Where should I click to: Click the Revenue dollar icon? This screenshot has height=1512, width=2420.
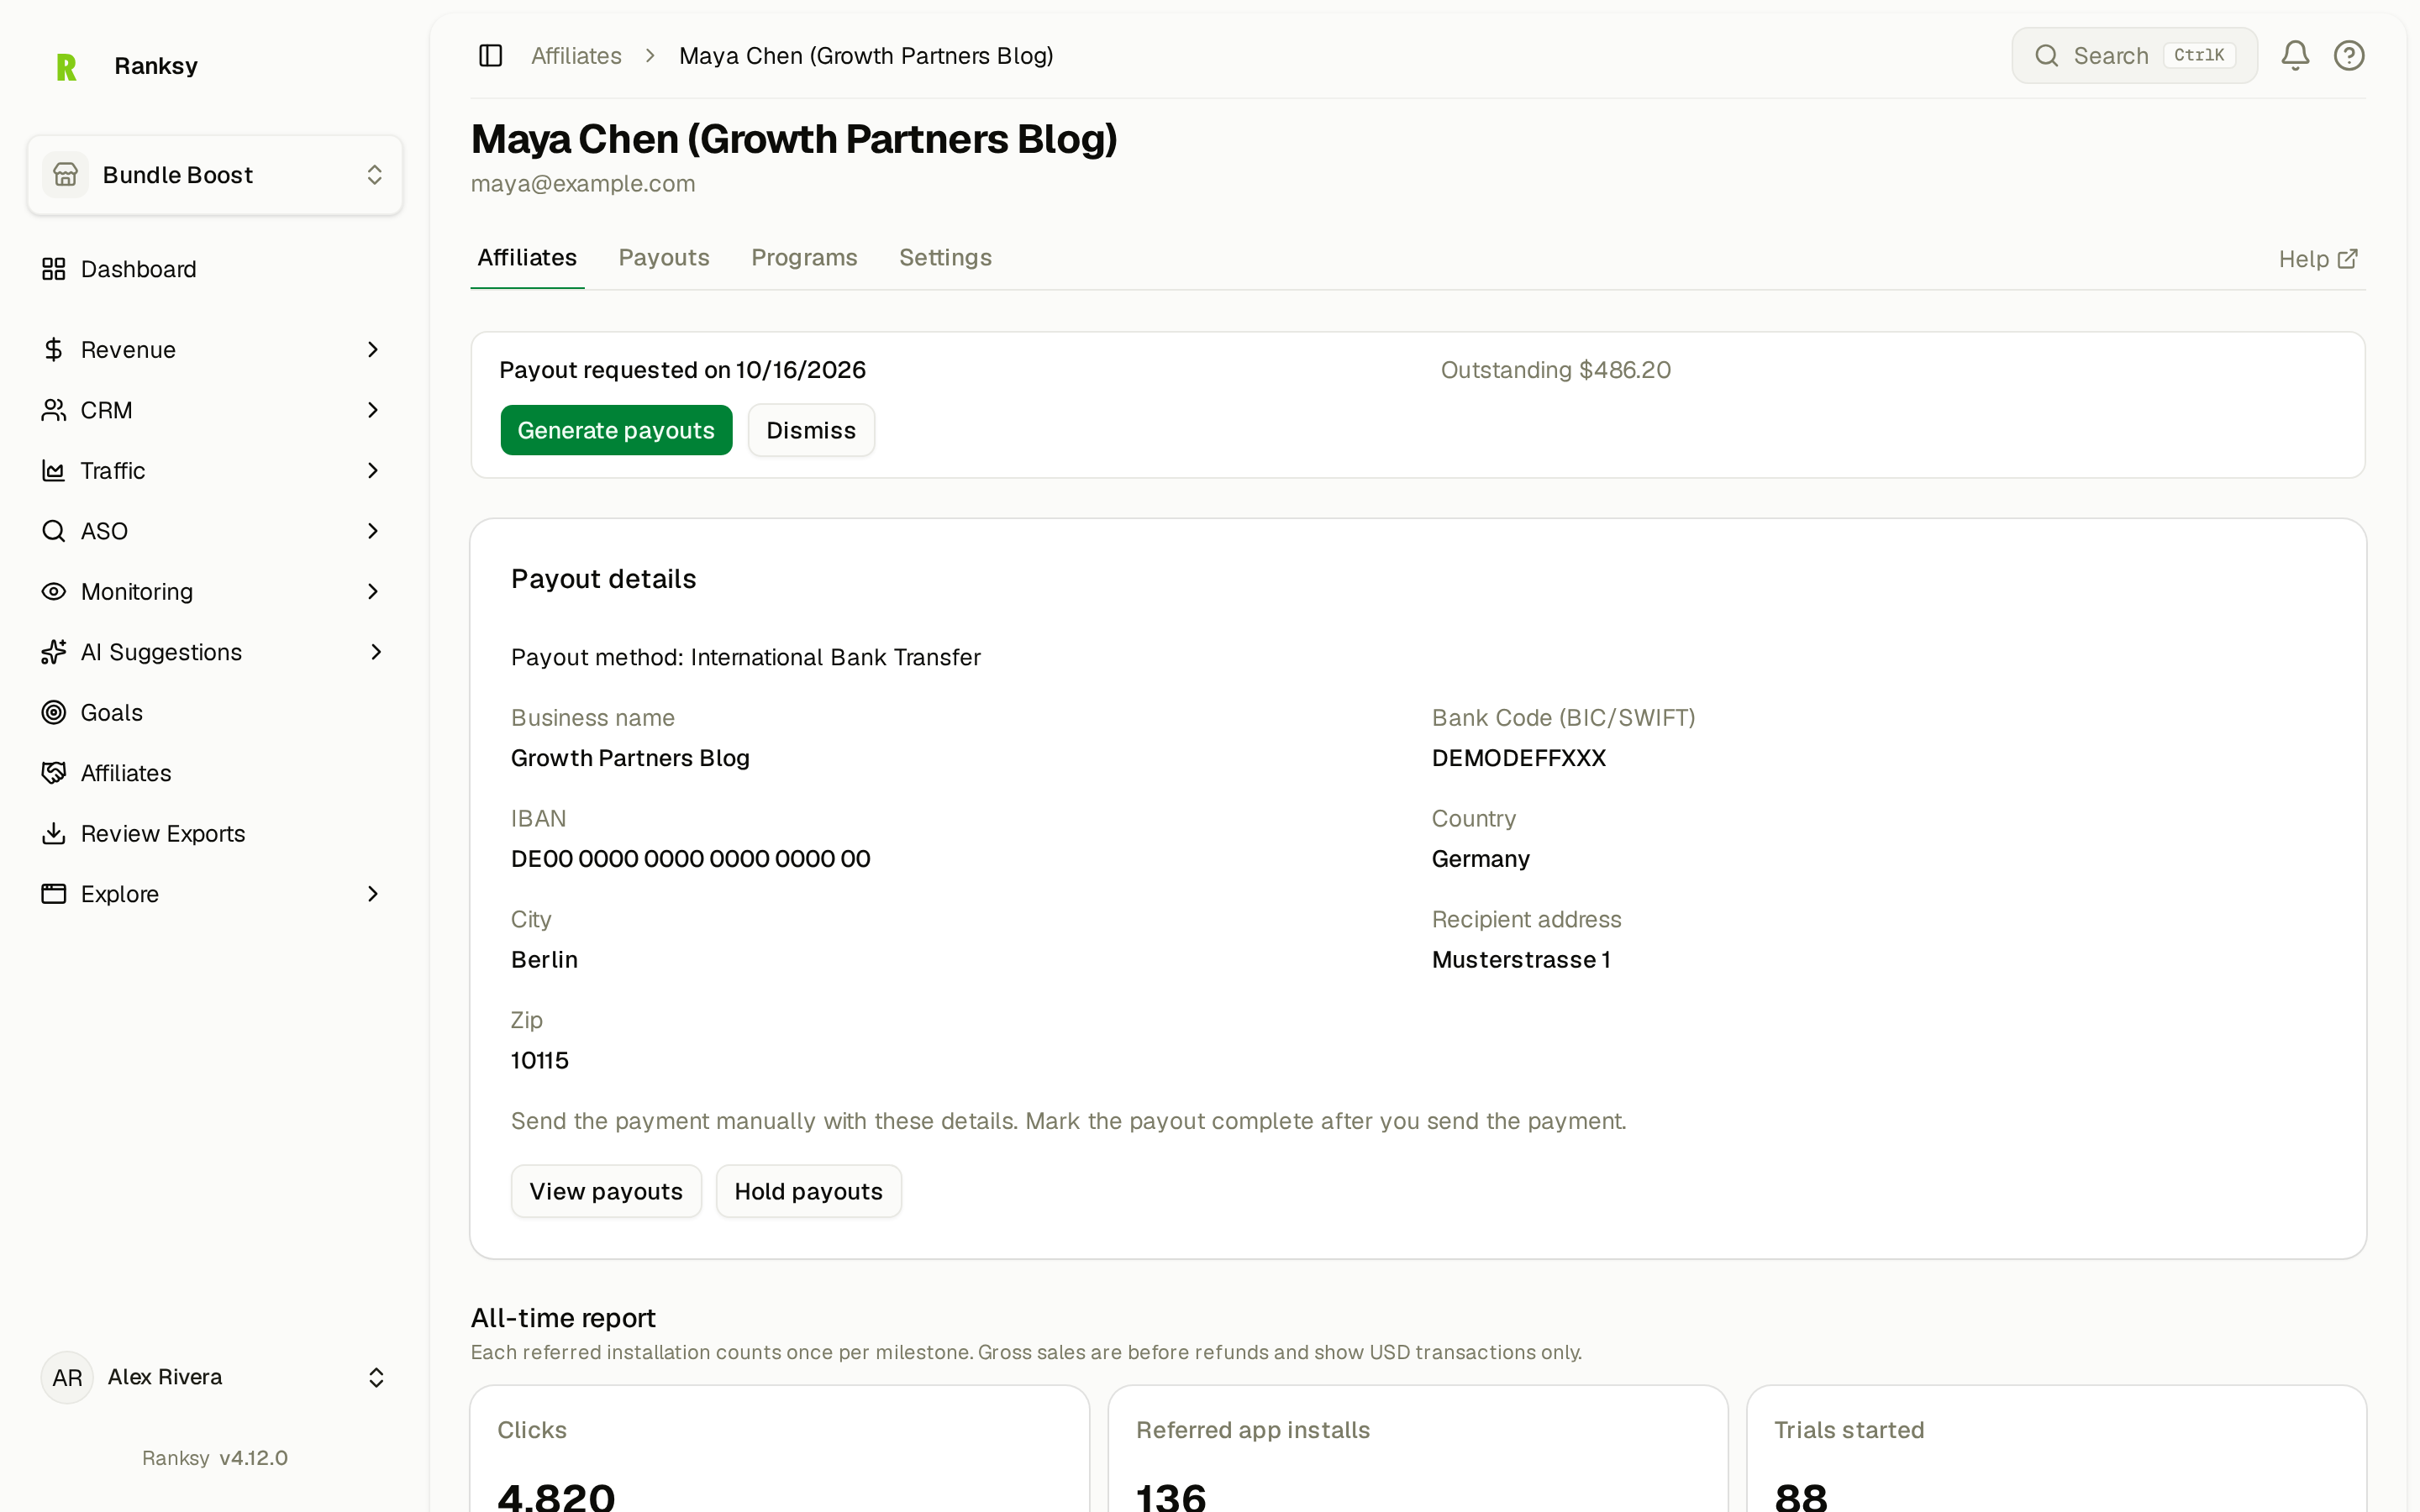click(x=54, y=349)
